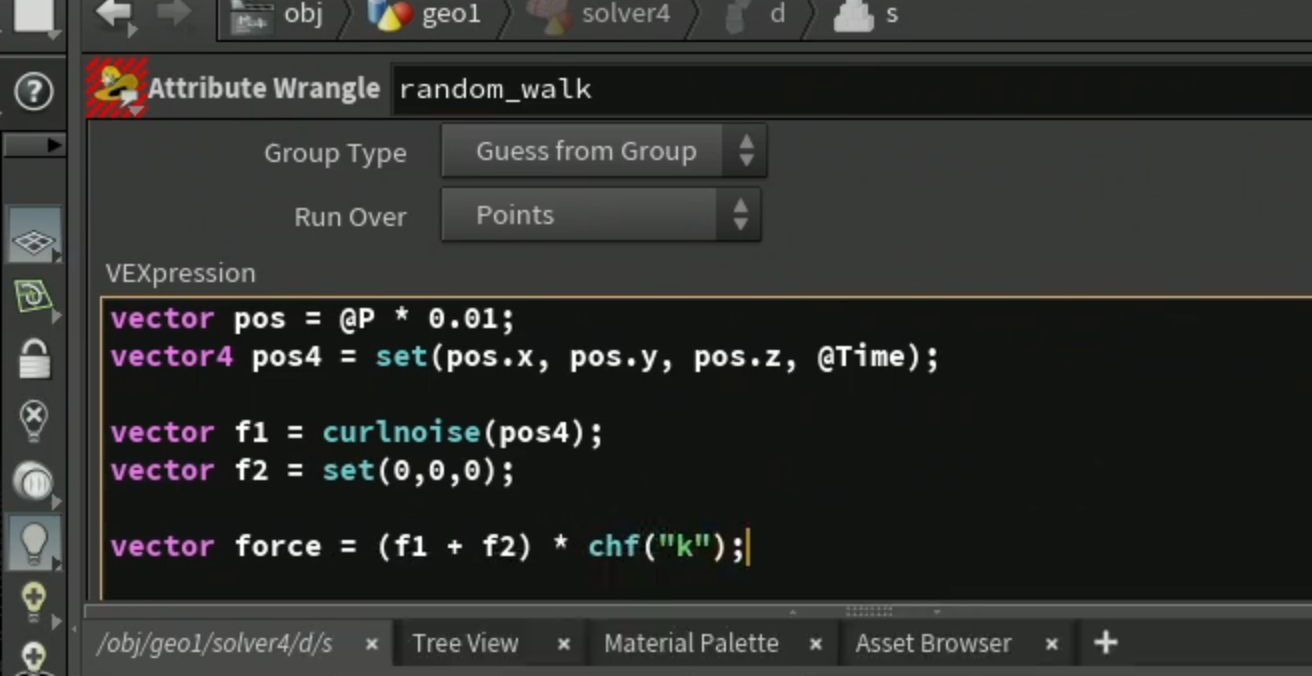Switch to the Tree View tab

465,643
